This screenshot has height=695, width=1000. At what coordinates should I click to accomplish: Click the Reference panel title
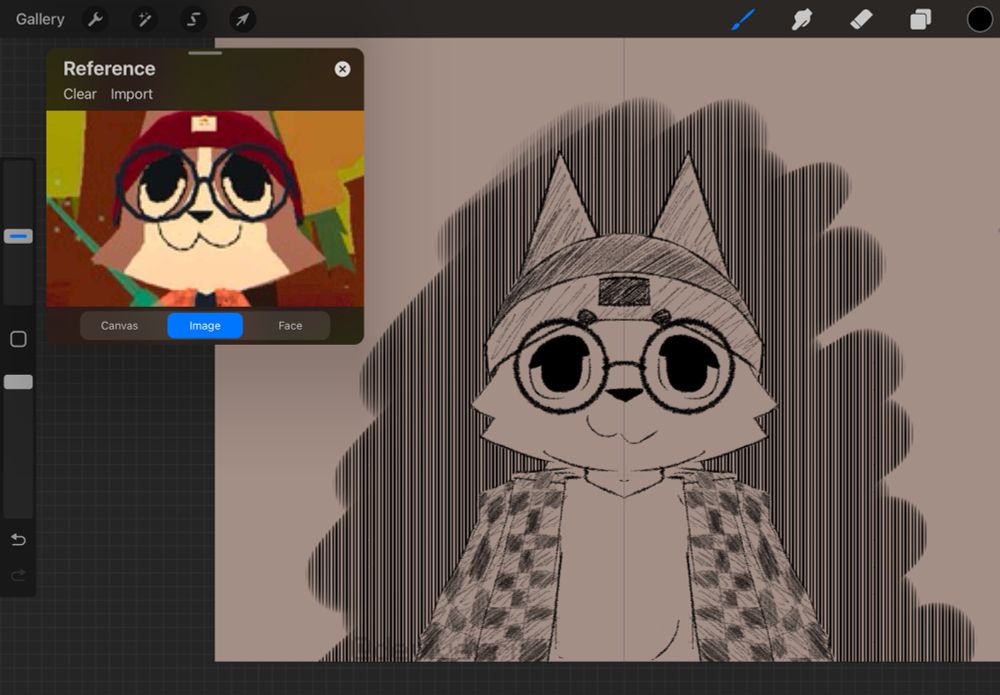[x=109, y=68]
